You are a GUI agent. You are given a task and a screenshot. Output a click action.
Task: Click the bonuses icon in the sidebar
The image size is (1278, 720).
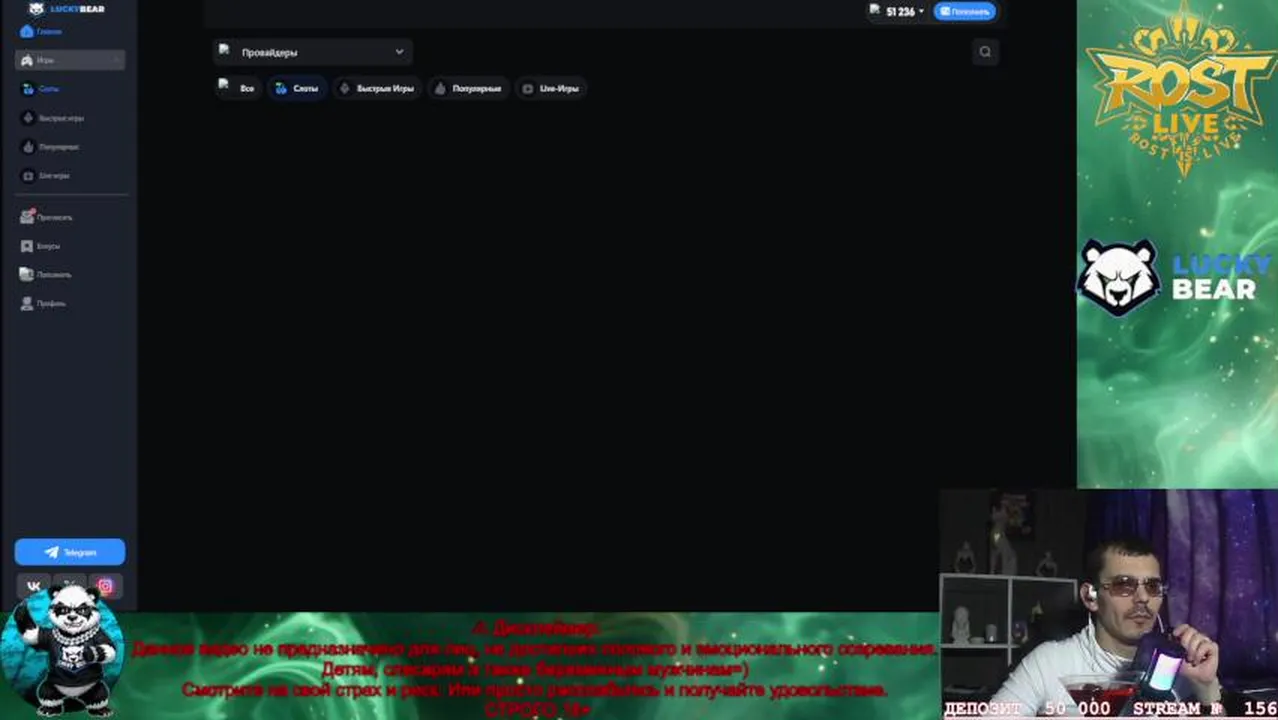[x=28, y=246]
